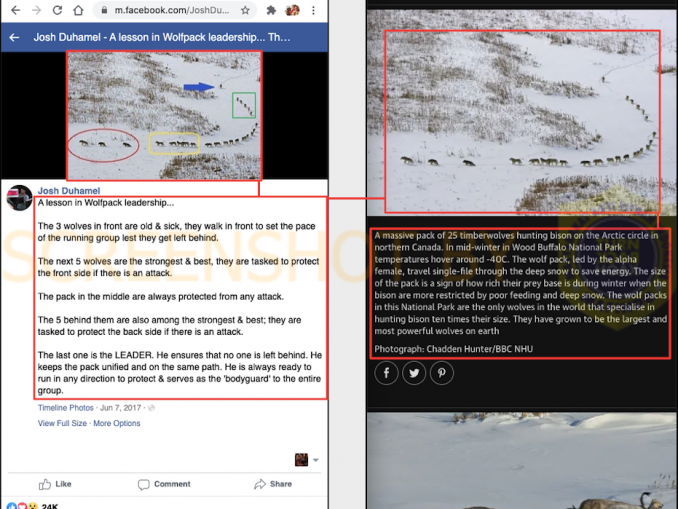This screenshot has height=509, width=678.
Task: Click the padlock site info icon
Action: (x=104, y=10)
